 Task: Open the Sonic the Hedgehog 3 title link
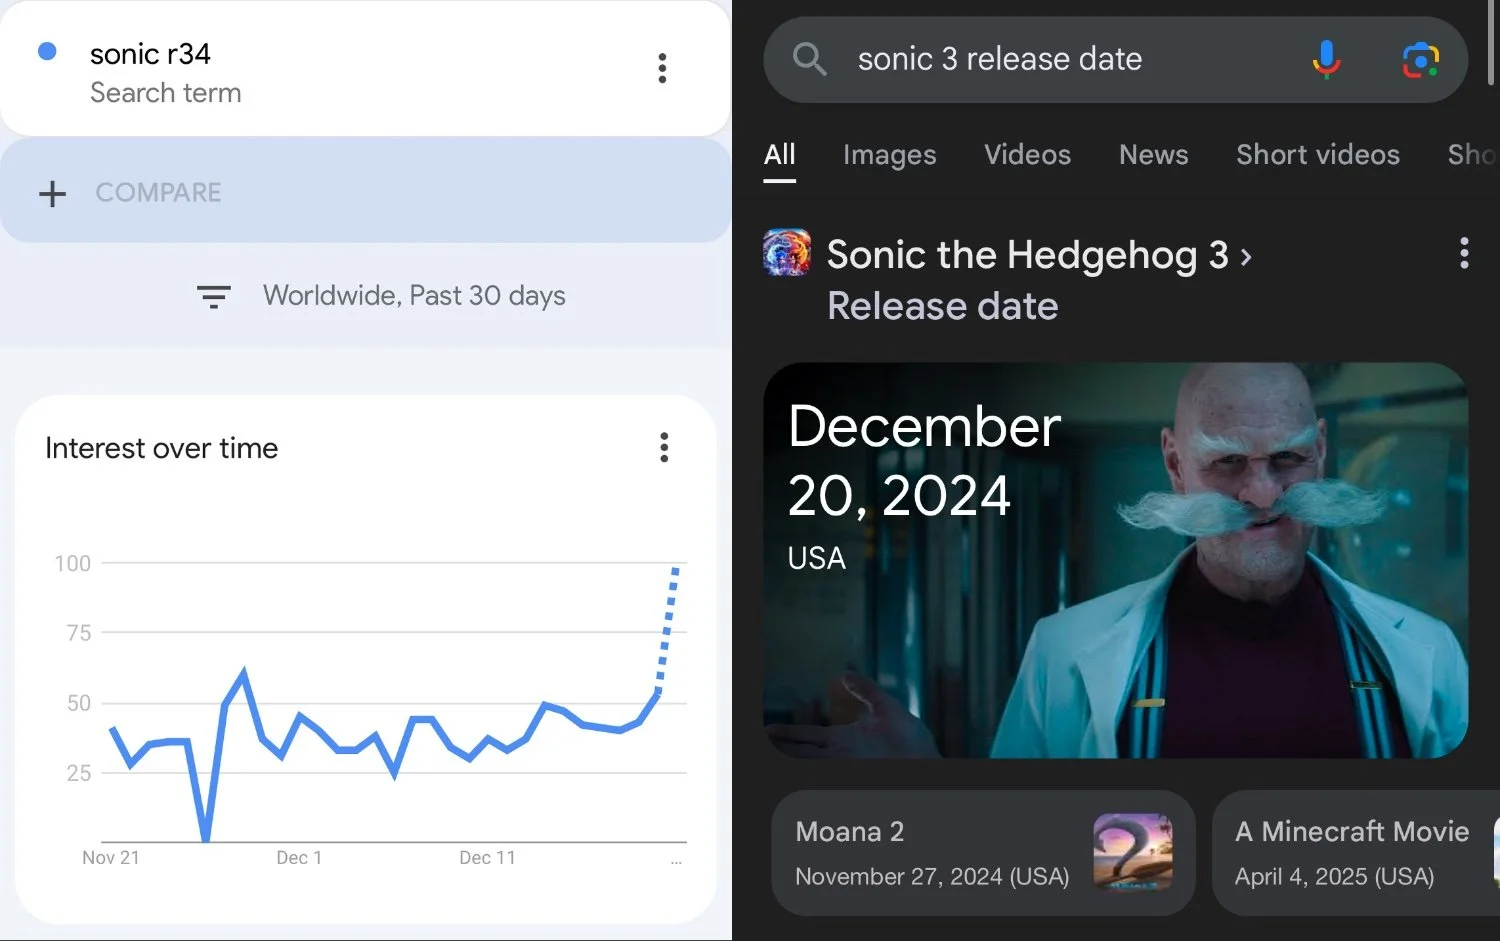click(1027, 255)
